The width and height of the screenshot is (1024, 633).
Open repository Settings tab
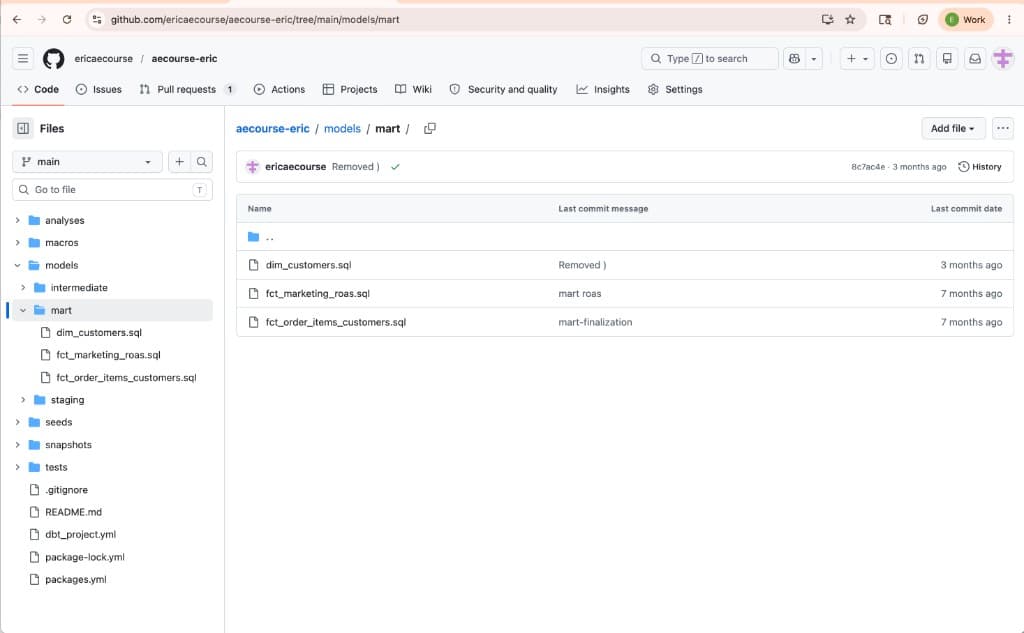click(x=675, y=89)
